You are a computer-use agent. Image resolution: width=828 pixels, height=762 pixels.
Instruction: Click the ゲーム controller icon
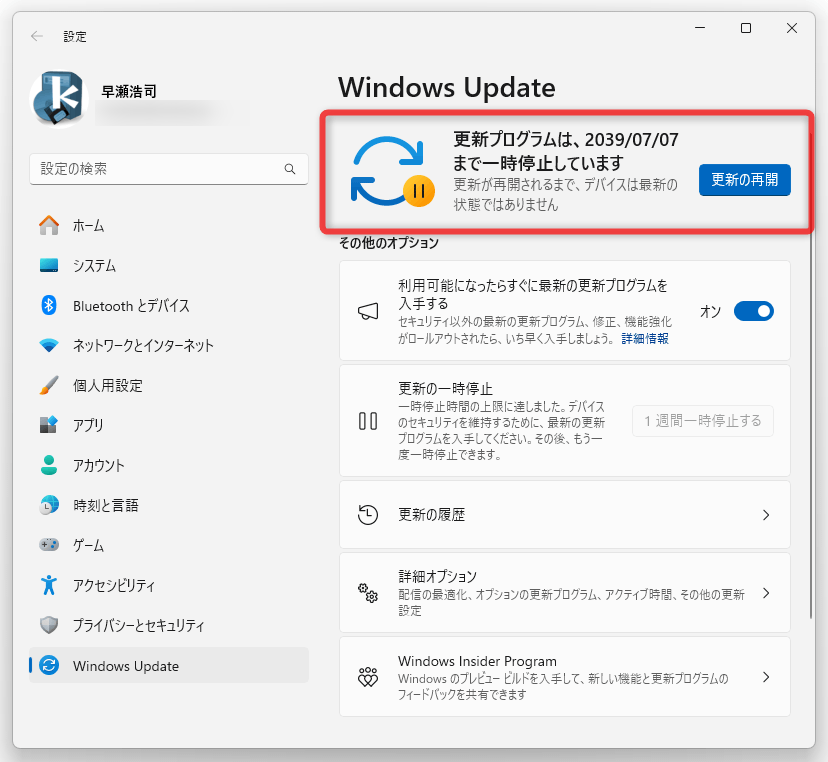pos(49,544)
